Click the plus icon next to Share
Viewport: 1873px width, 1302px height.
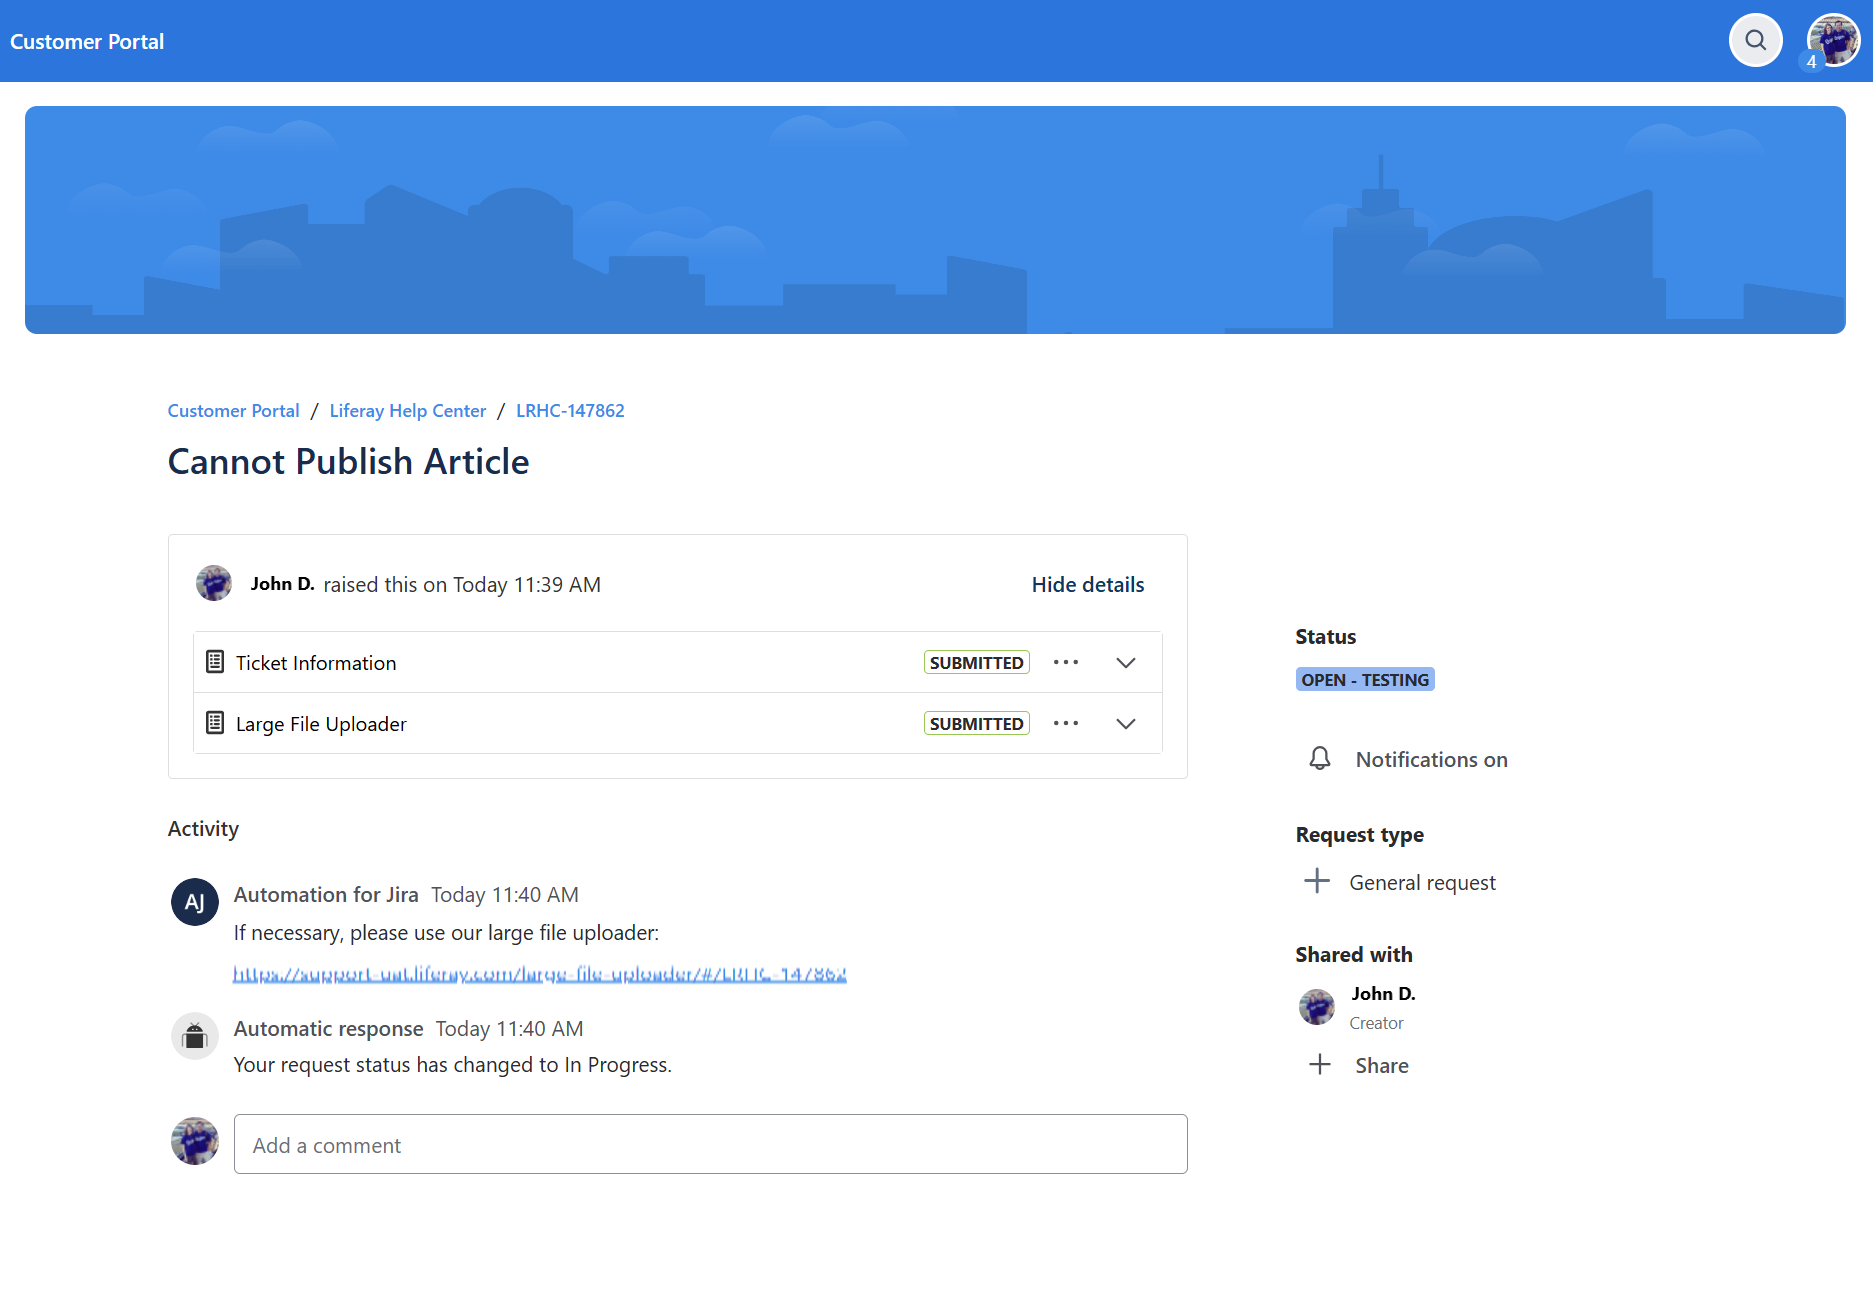[1319, 1064]
